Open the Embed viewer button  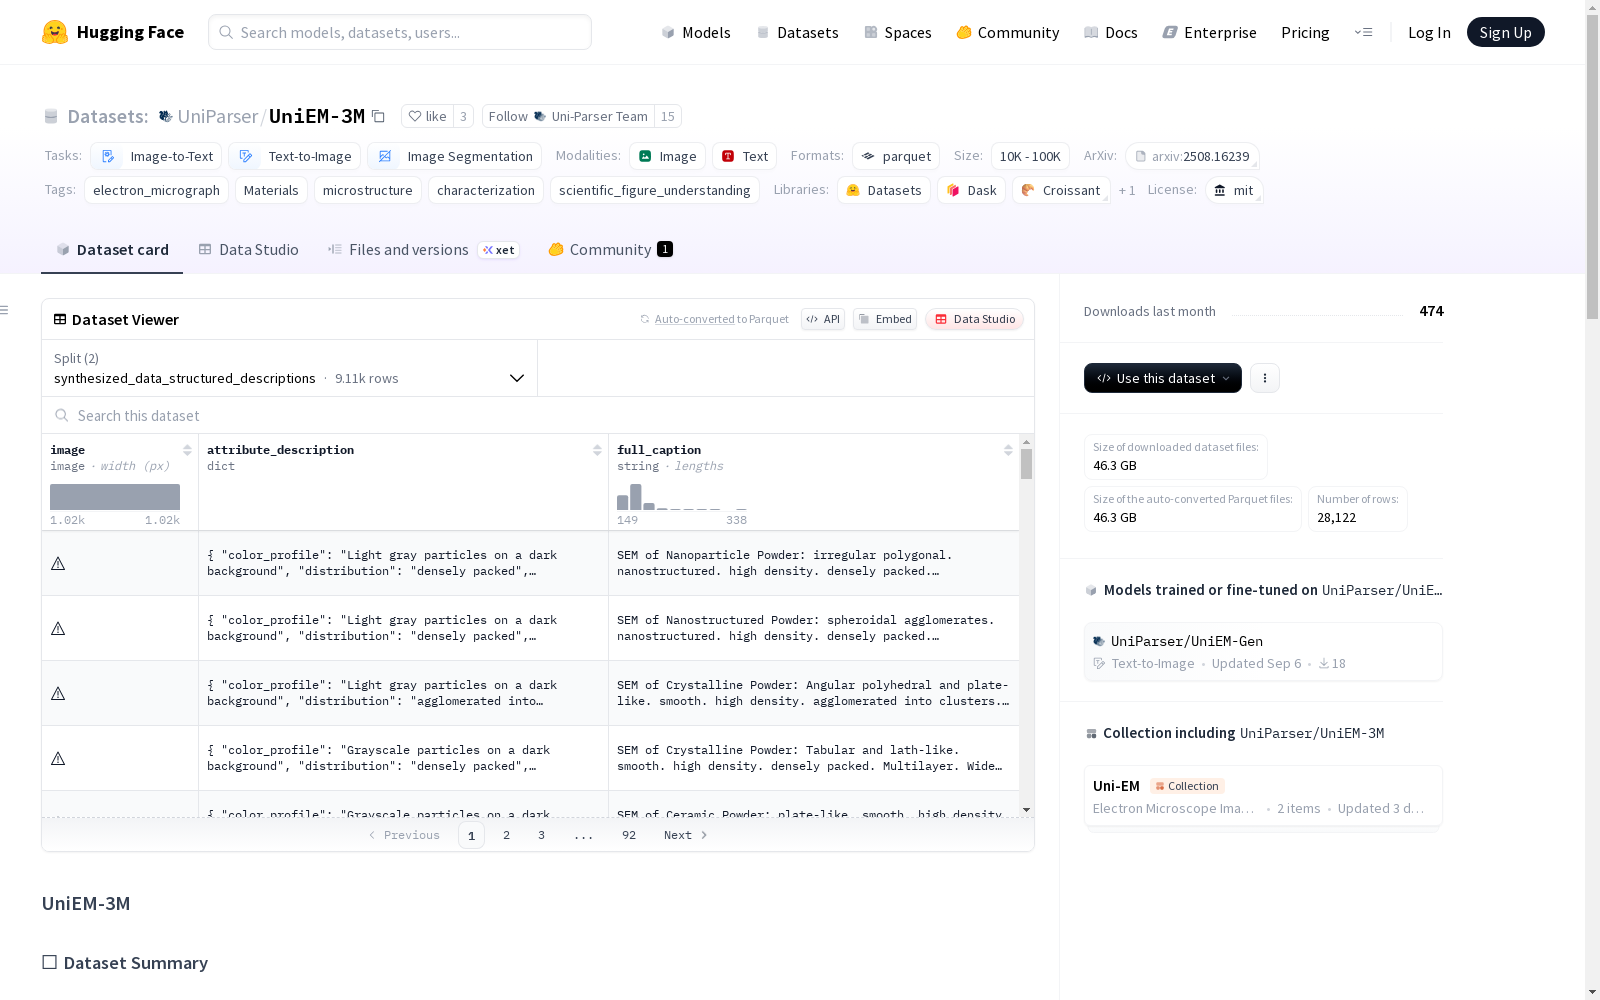pyautogui.click(x=885, y=319)
